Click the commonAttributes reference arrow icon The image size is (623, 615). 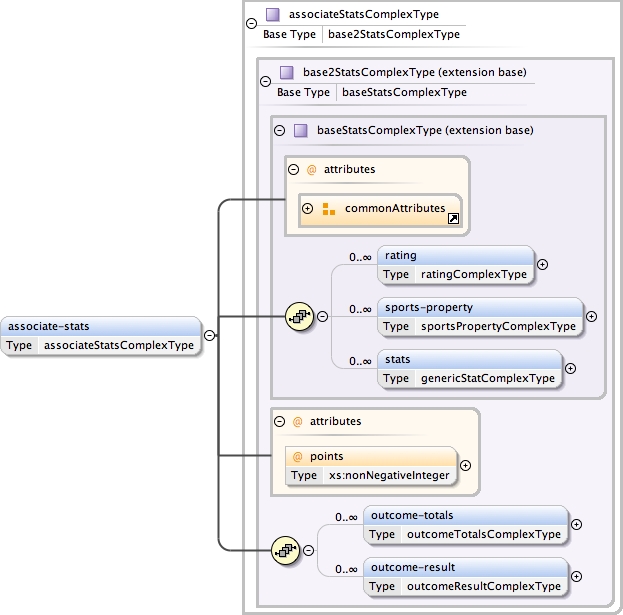click(x=453, y=218)
